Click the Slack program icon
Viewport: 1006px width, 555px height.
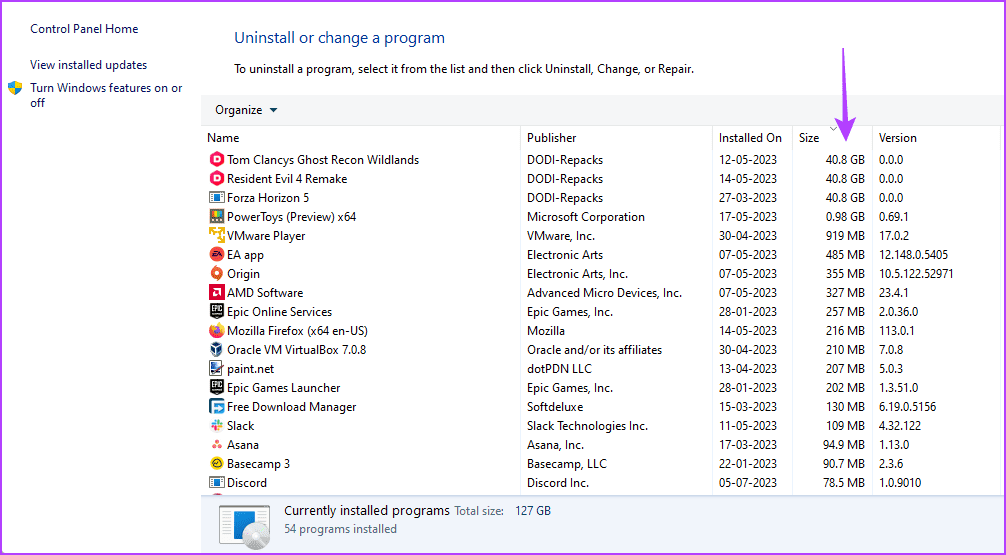click(217, 426)
